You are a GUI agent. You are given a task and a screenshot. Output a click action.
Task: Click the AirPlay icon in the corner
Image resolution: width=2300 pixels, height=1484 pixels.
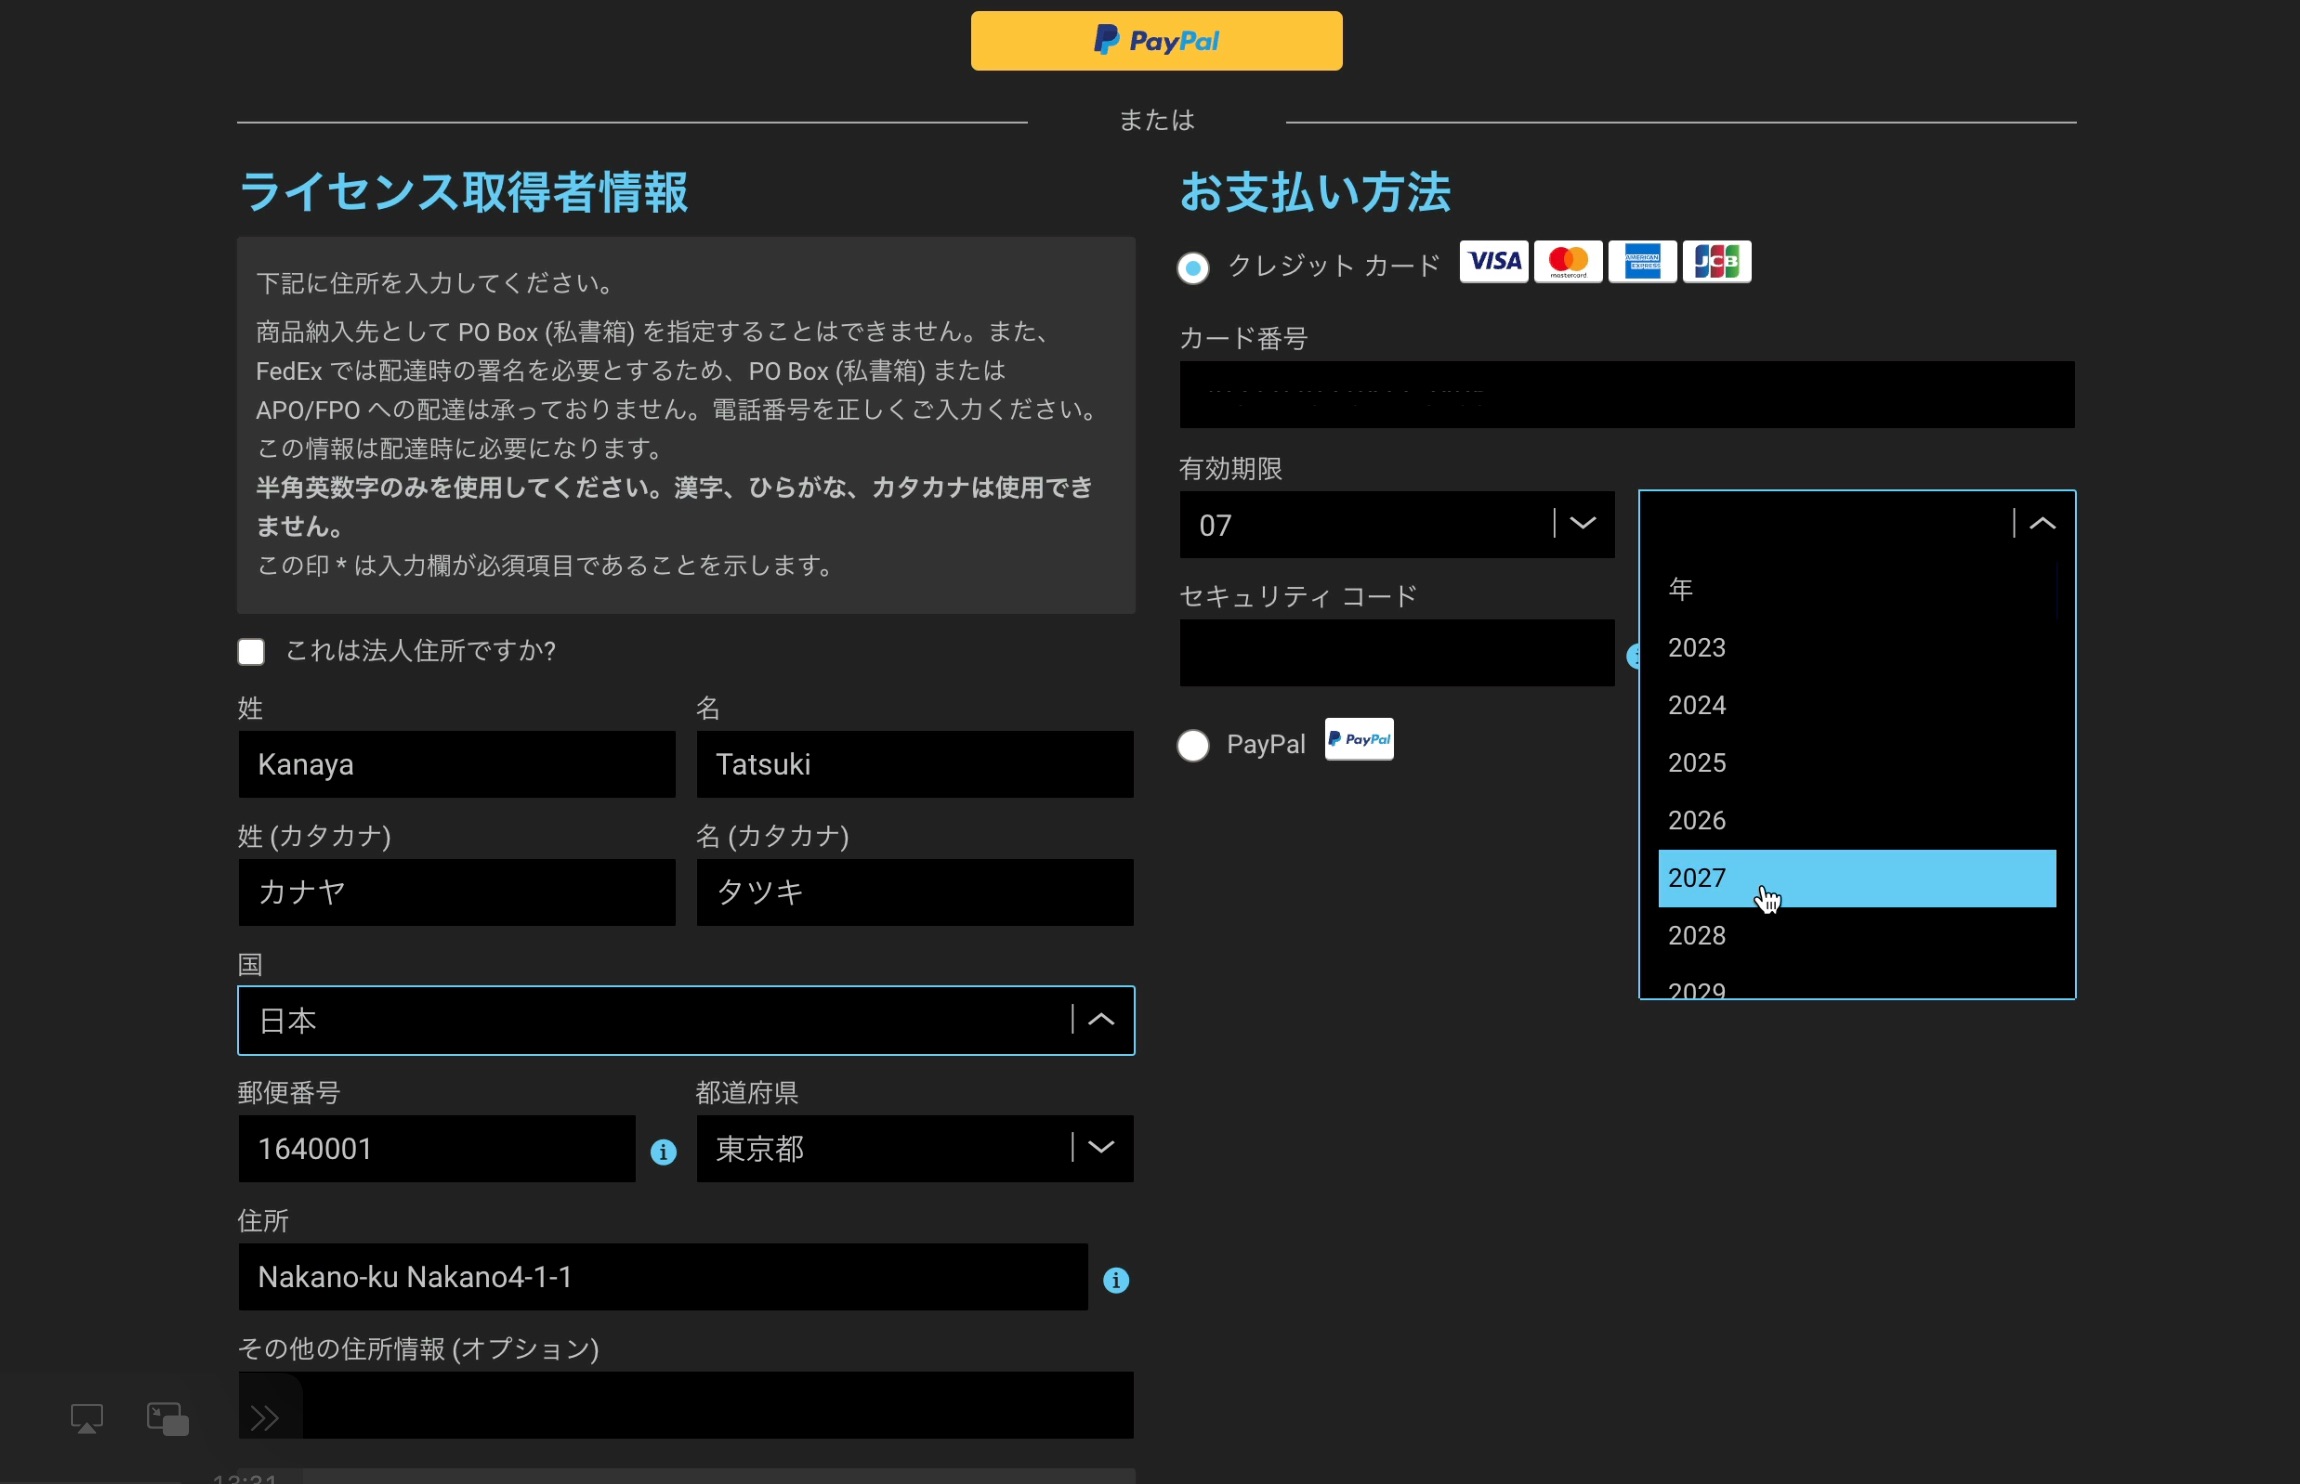(x=87, y=1419)
